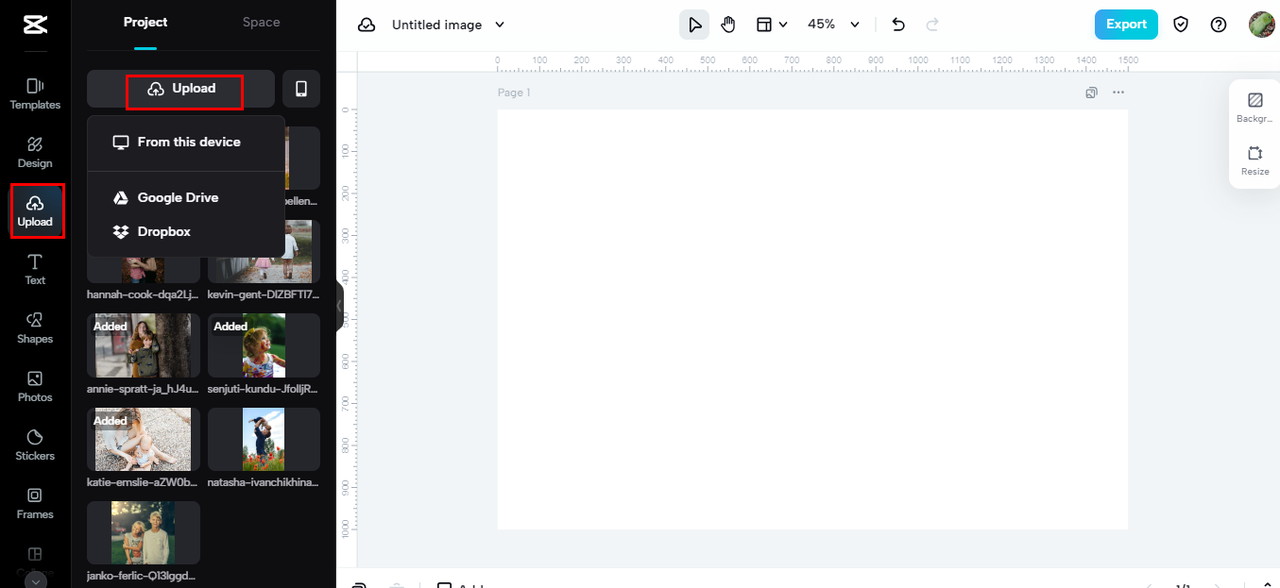The width and height of the screenshot is (1280, 588).
Task: Open the help question mark icon
Action: click(x=1218, y=25)
